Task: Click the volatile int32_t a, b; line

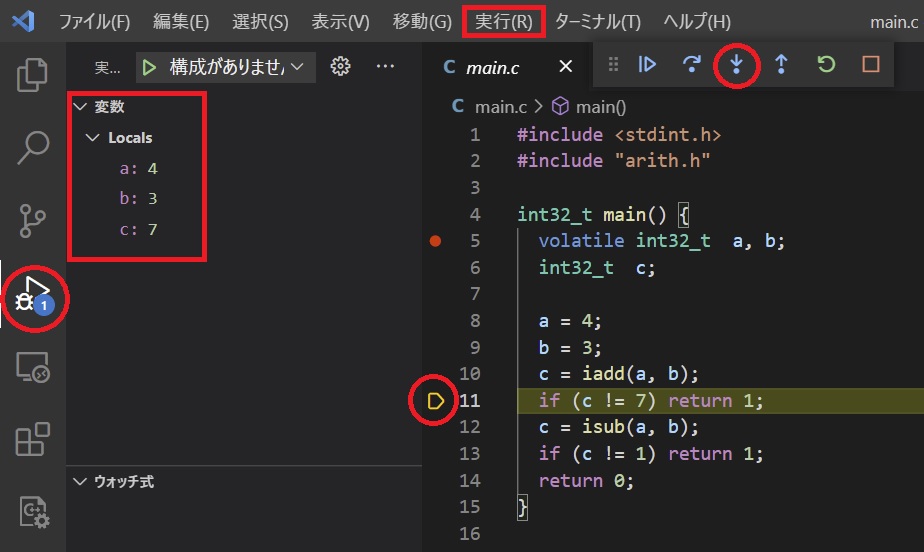Action: (661, 241)
